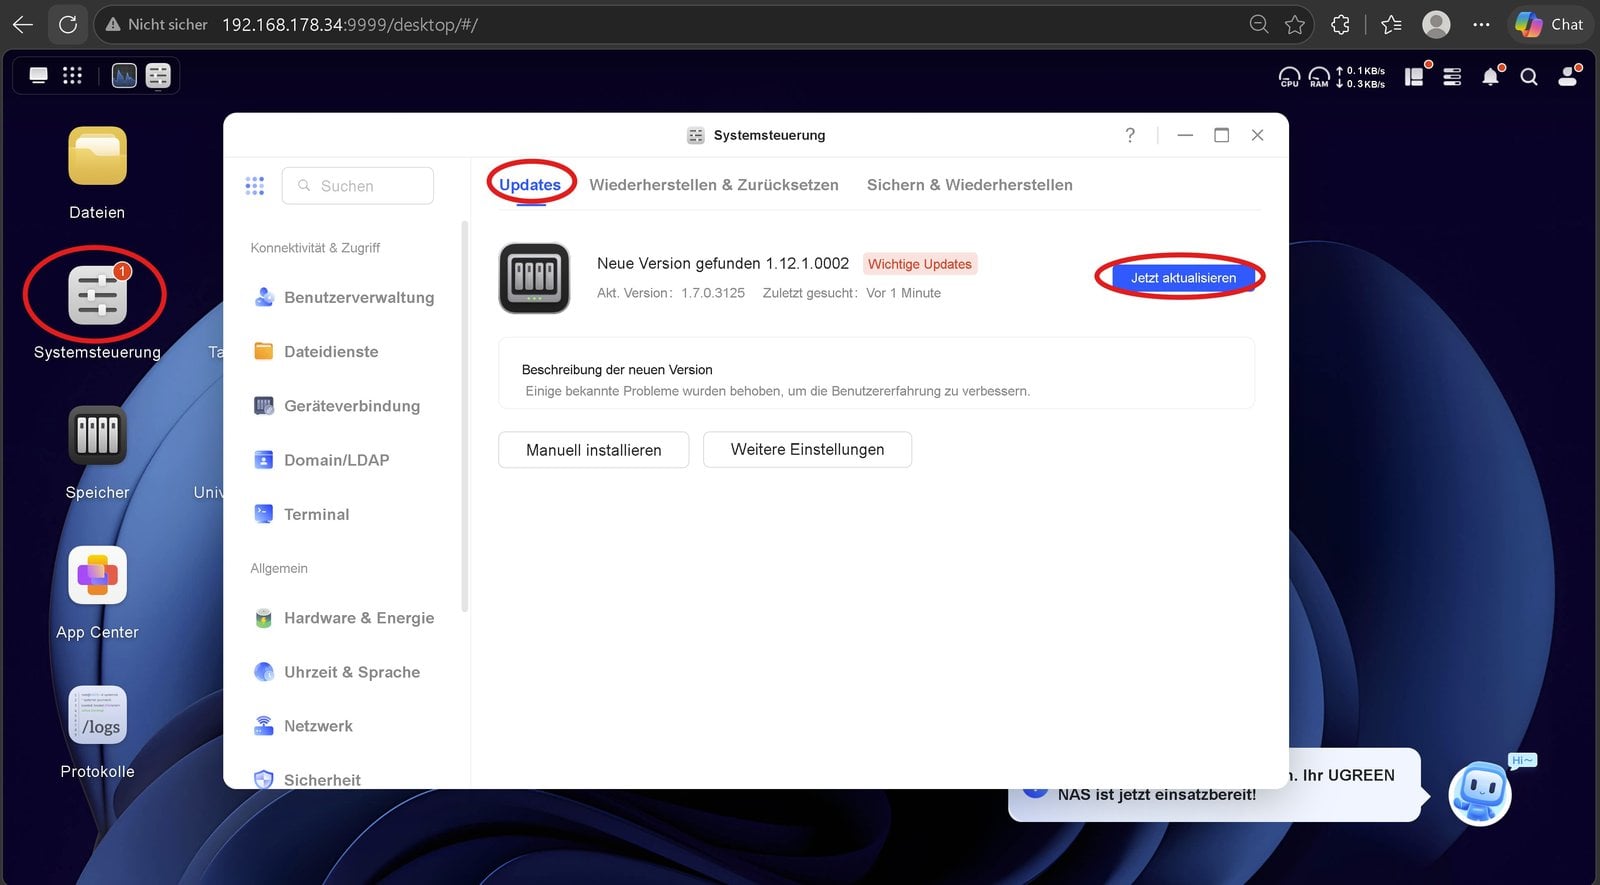
Task: Select the Systemsteuerung icon in the top taskbar
Action: click(158, 75)
